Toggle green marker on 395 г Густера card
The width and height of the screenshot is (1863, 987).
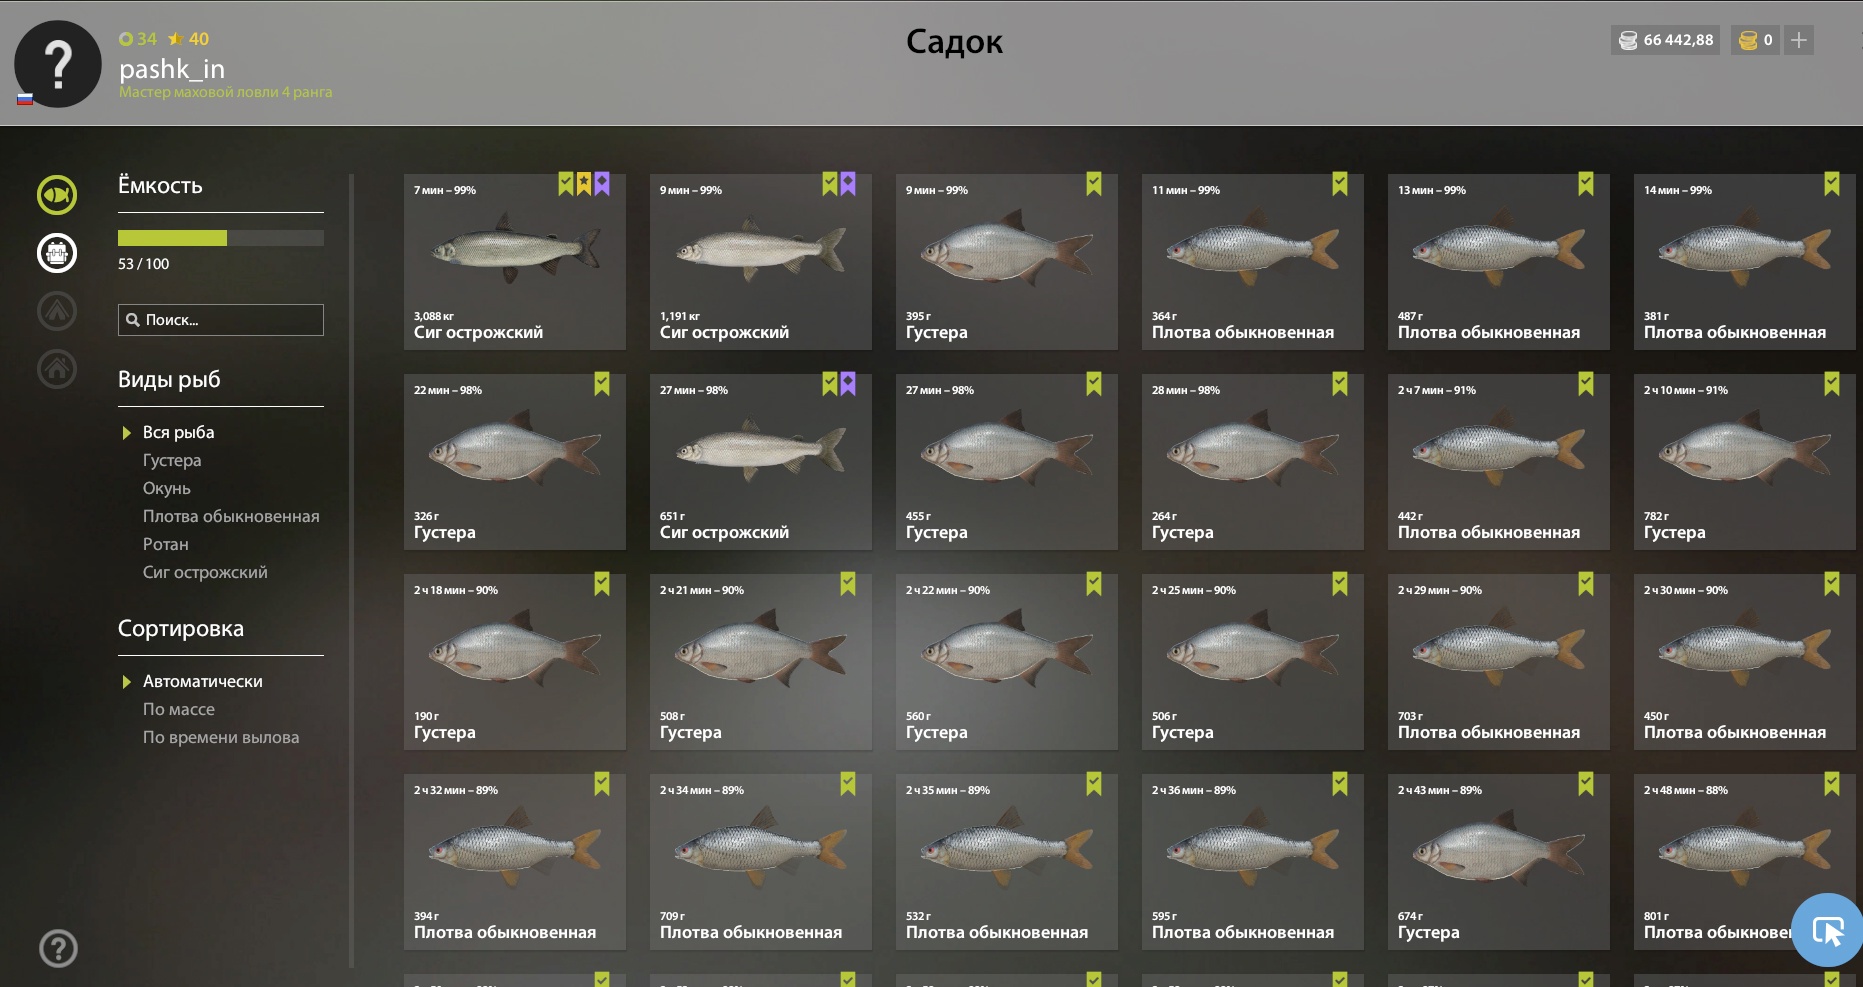point(1094,183)
